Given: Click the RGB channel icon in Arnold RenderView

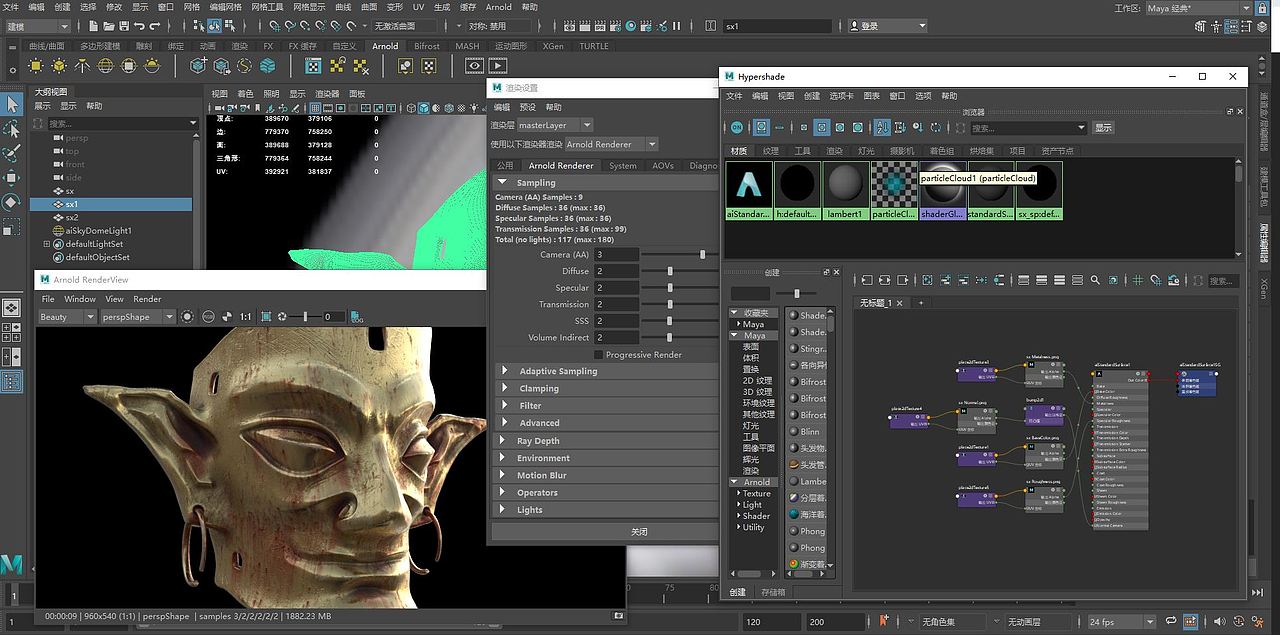Looking at the screenshot, I should [x=208, y=316].
